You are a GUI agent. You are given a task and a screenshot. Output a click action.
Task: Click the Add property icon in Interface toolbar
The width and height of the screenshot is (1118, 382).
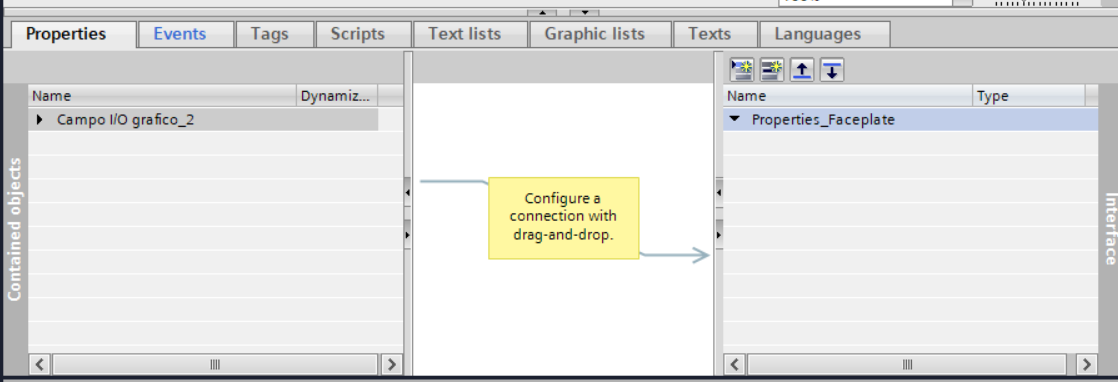tap(771, 69)
